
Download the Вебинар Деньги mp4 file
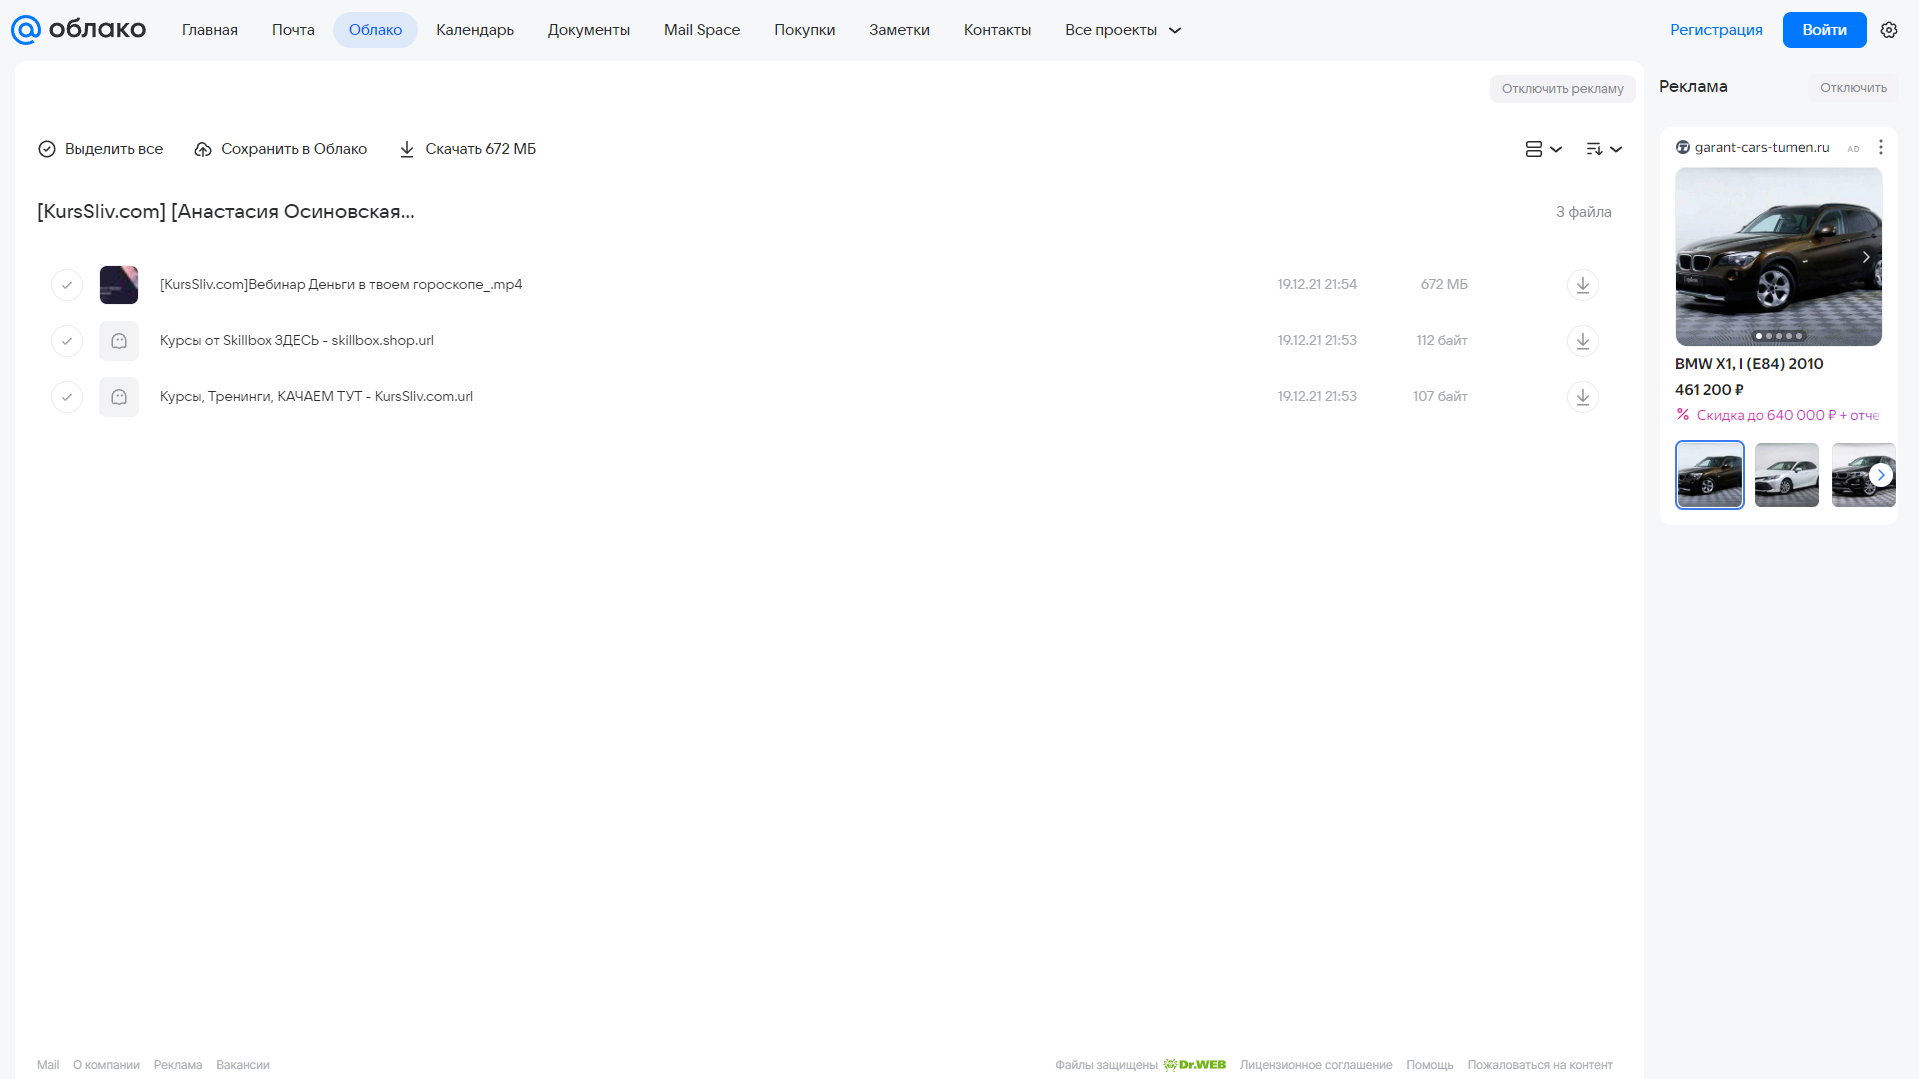point(1582,285)
